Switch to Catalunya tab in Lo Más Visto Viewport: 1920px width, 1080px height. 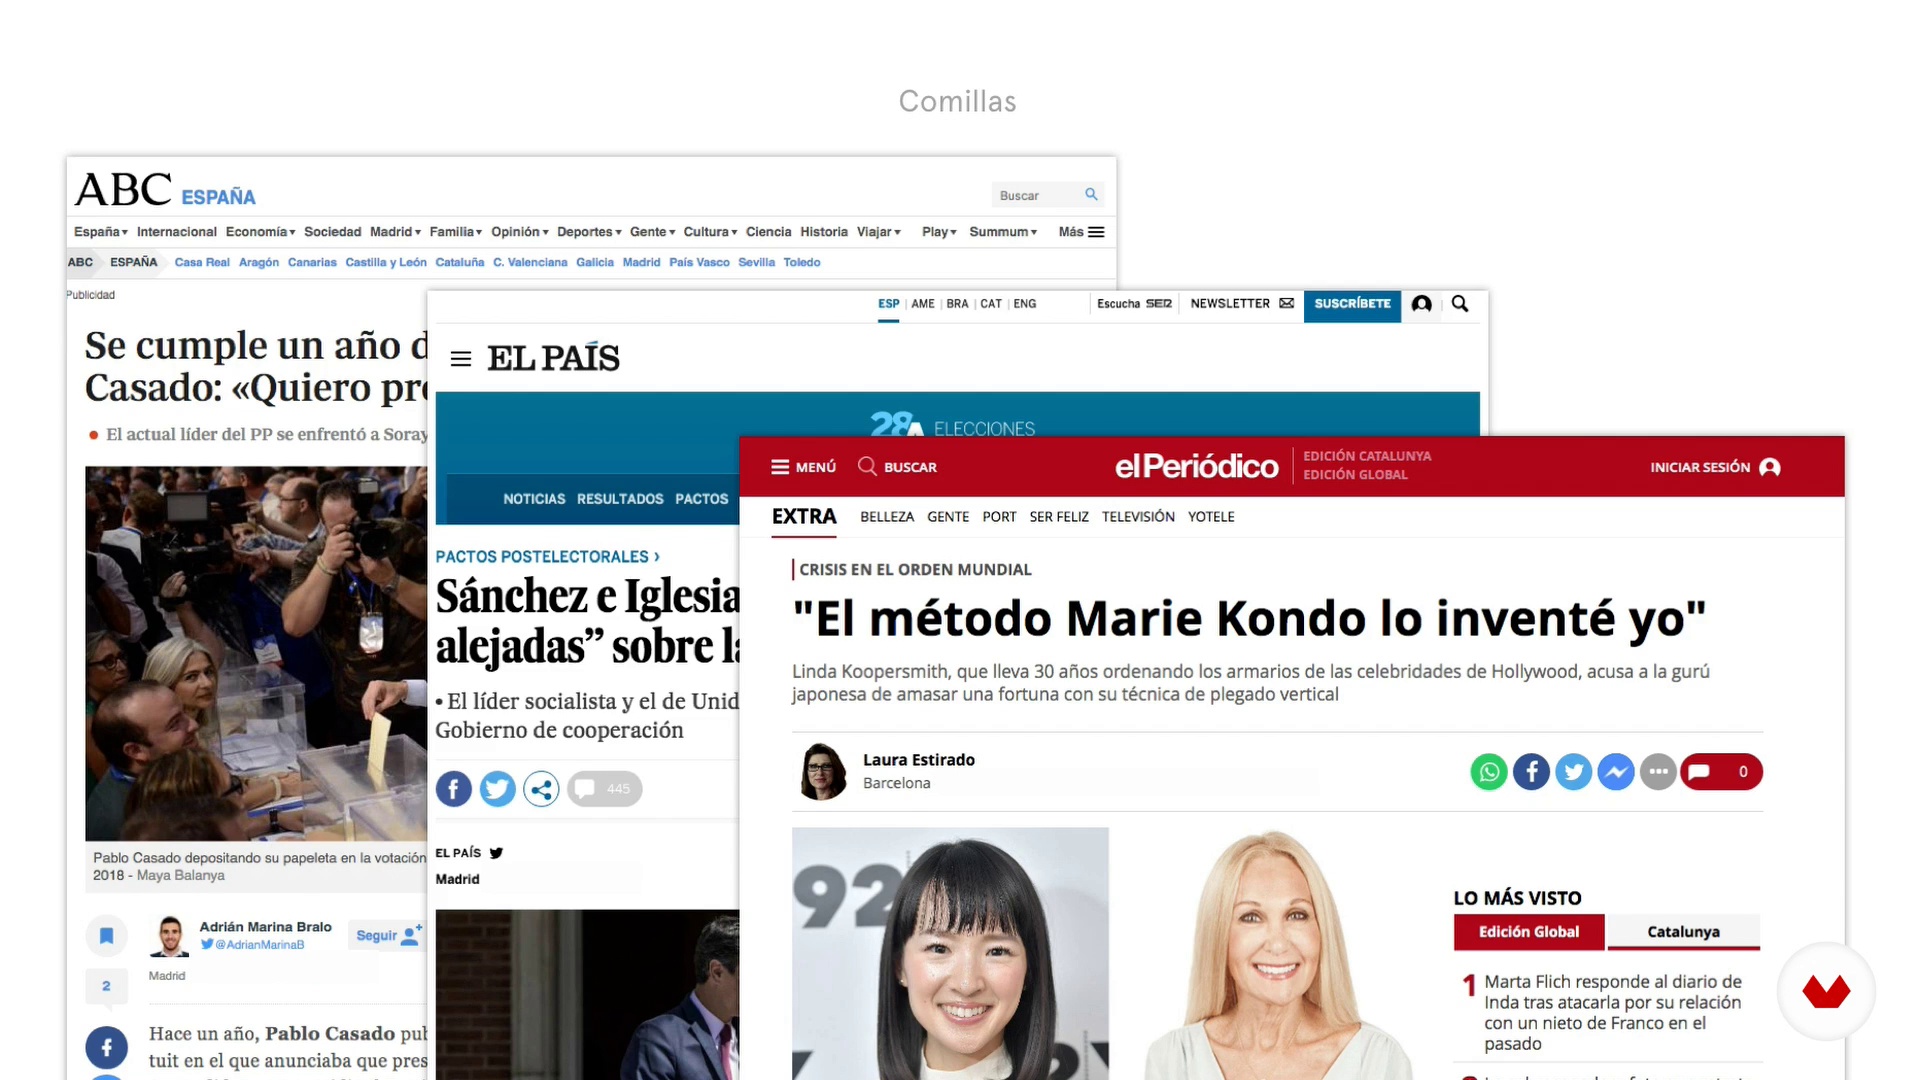[x=1683, y=932]
